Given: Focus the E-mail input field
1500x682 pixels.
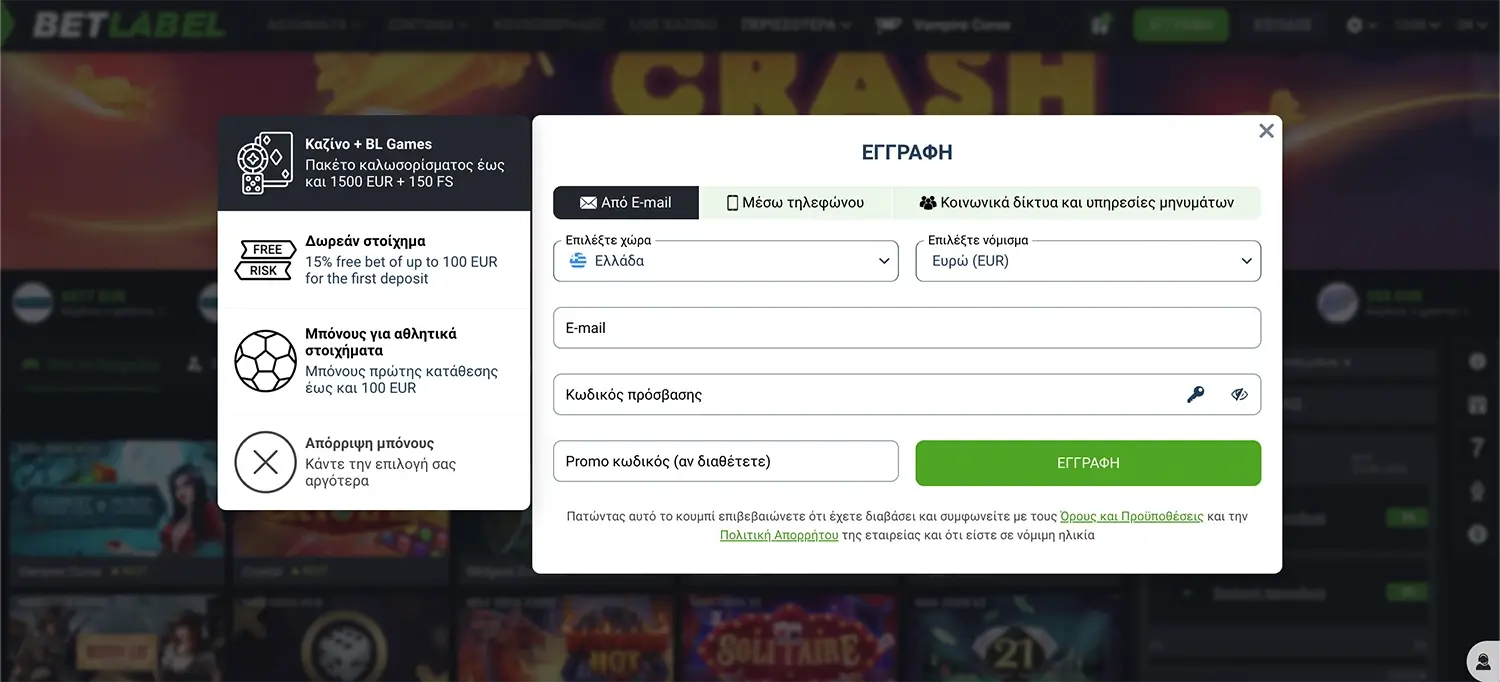Looking at the screenshot, I should pyautogui.click(x=906, y=328).
